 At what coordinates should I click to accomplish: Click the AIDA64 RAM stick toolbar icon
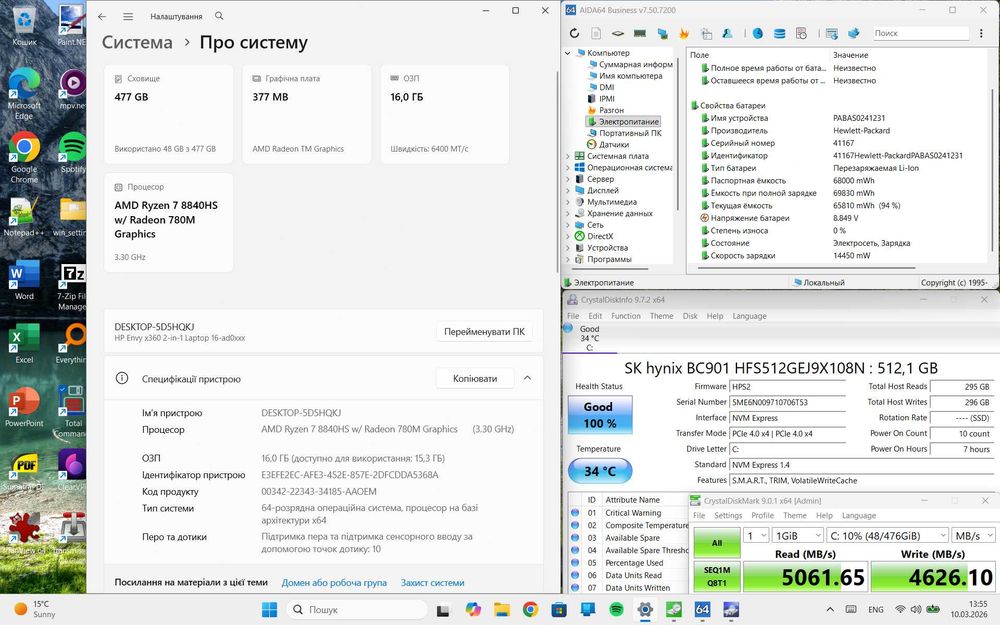[640, 33]
